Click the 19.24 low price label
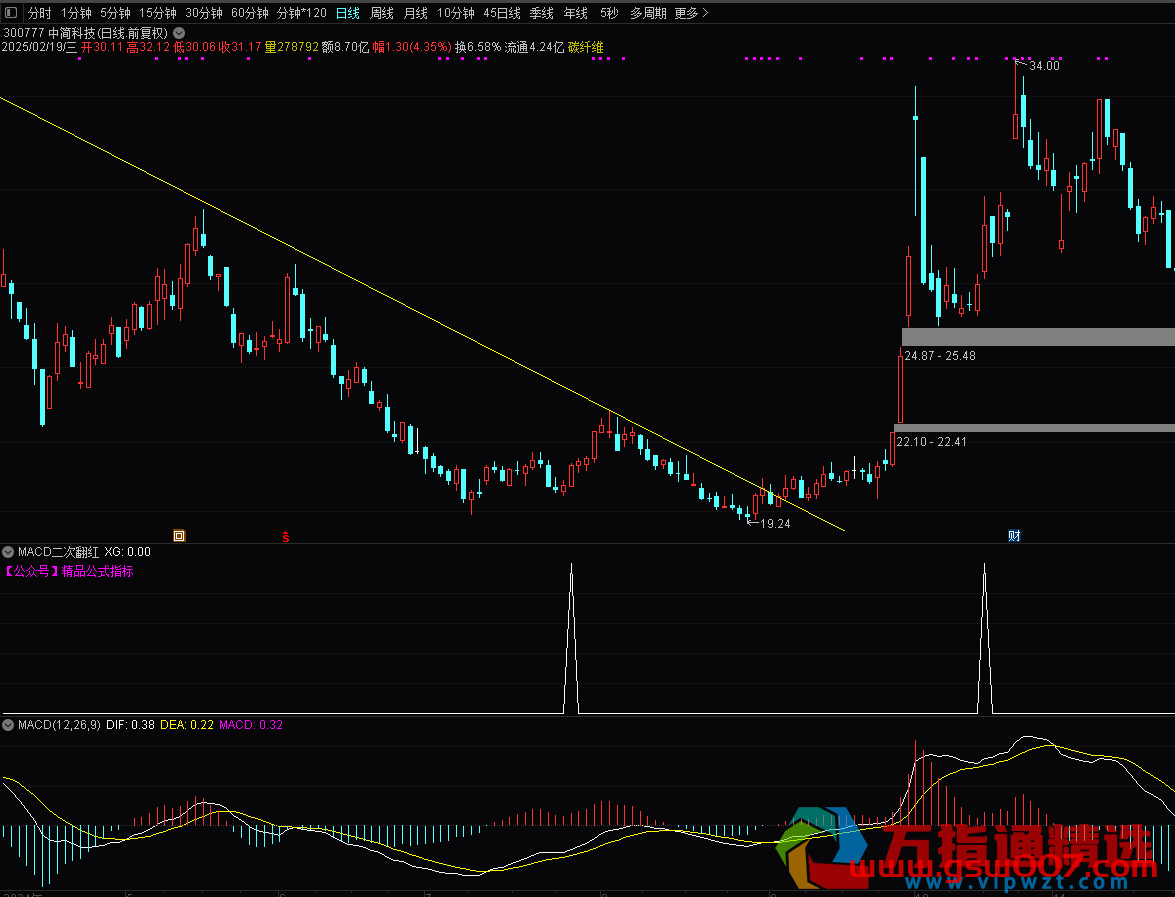 point(776,524)
